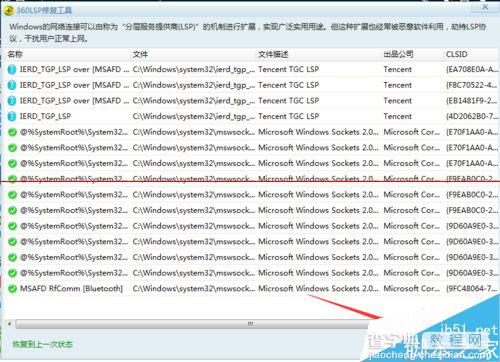
Task: Click Tencent company cell in the {EA708E0A row
Action: click(398, 69)
